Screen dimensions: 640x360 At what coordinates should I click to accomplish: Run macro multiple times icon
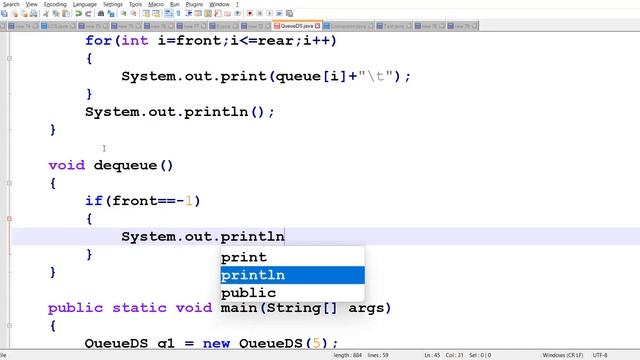pyautogui.click(x=279, y=13)
